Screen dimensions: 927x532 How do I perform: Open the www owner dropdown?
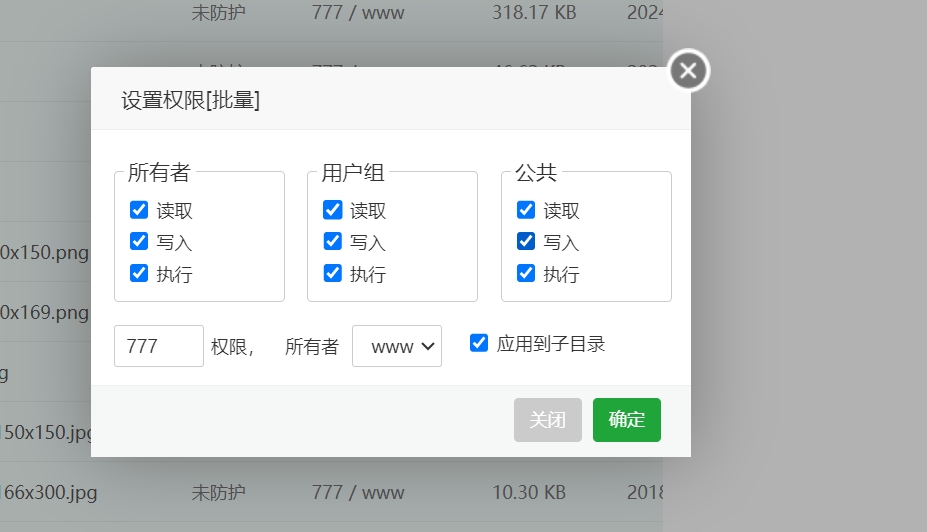point(397,346)
